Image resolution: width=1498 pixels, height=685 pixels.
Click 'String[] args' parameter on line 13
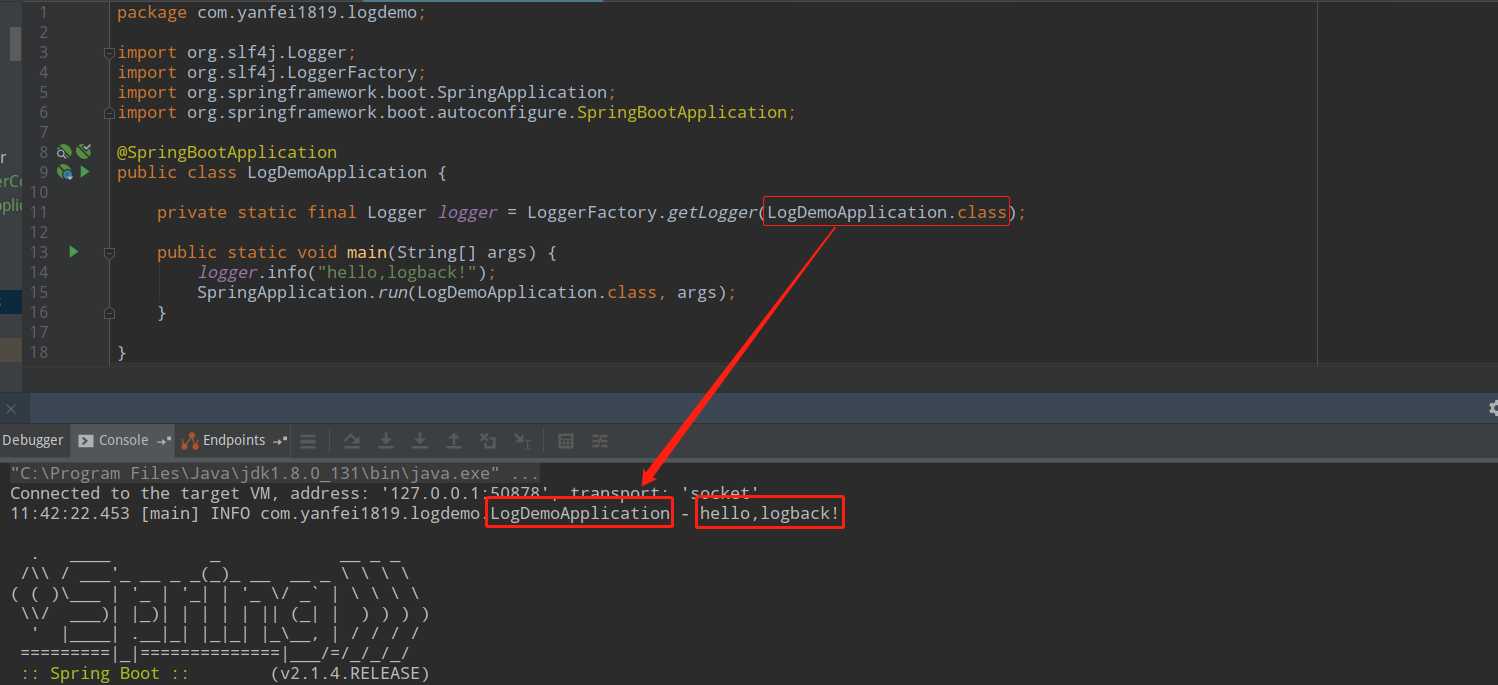coord(462,252)
